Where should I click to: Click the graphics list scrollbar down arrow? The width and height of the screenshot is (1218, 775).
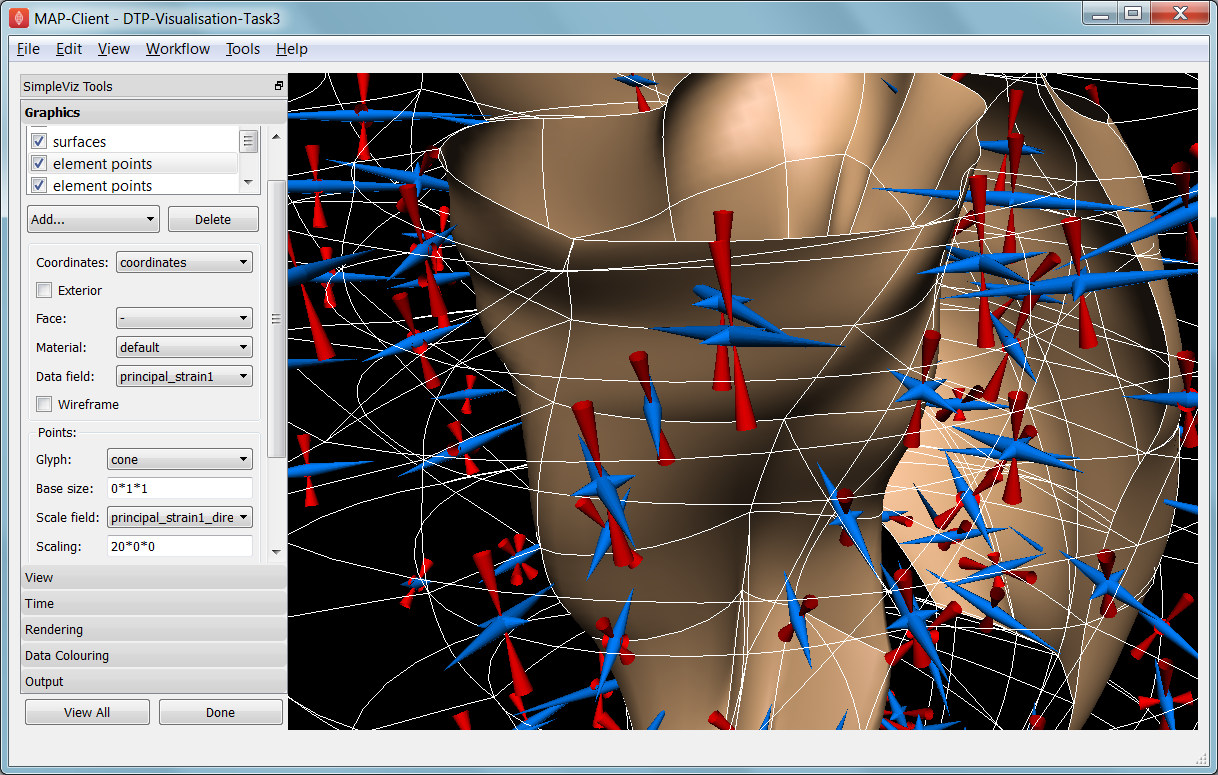(249, 184)
